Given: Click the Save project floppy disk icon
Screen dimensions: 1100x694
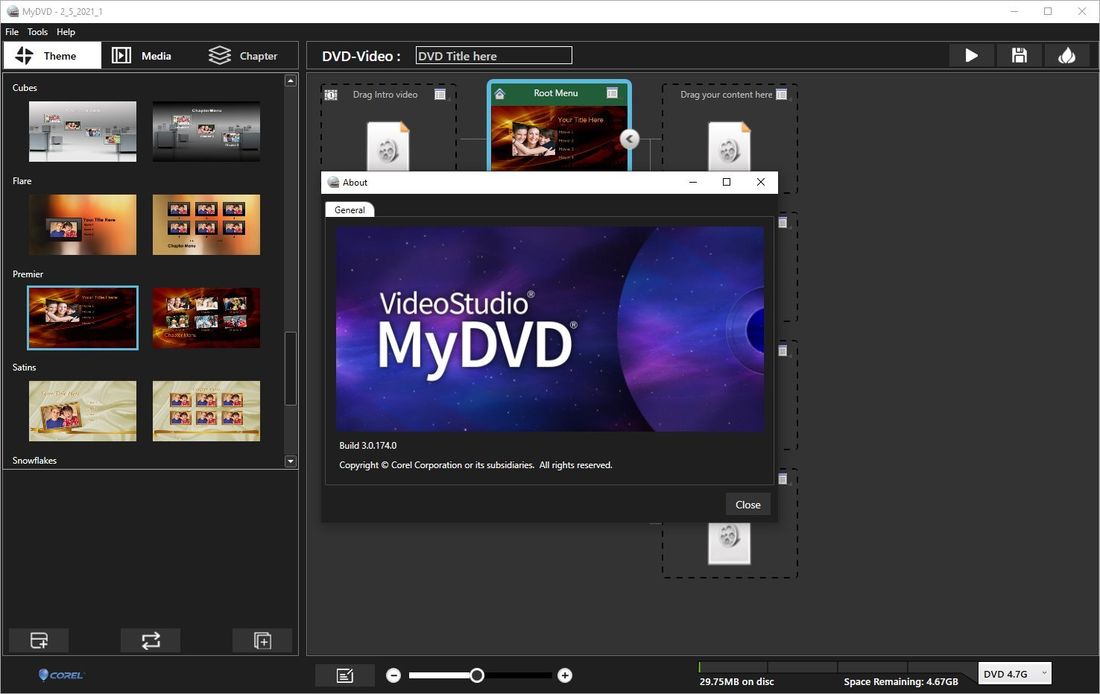Looking at the screenshot, I should tap(1019, 55).
